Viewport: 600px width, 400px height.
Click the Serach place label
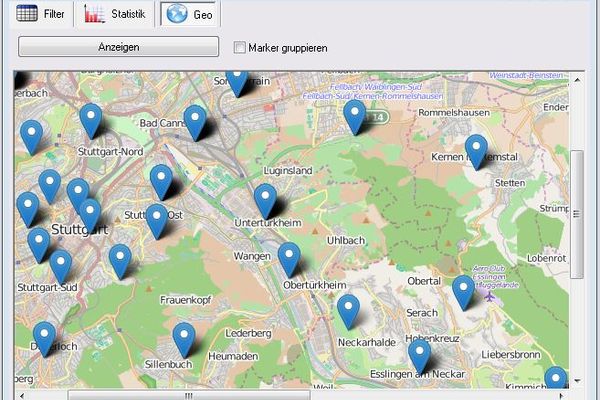pos(422,313)
